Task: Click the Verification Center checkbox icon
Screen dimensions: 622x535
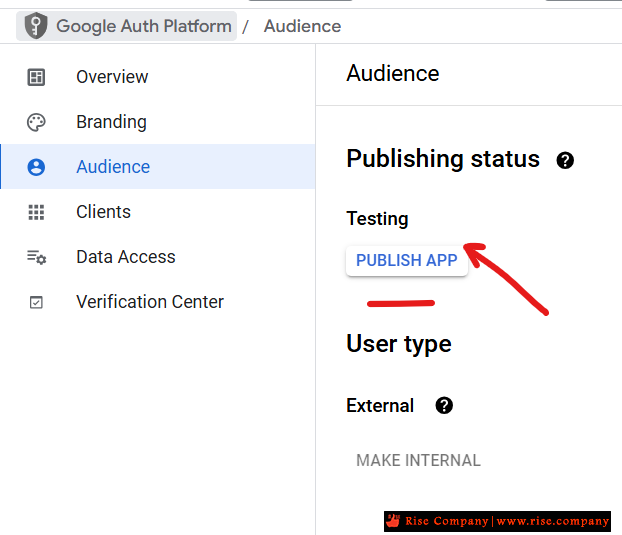Action: pyautogui.click(x=36, y=302)
